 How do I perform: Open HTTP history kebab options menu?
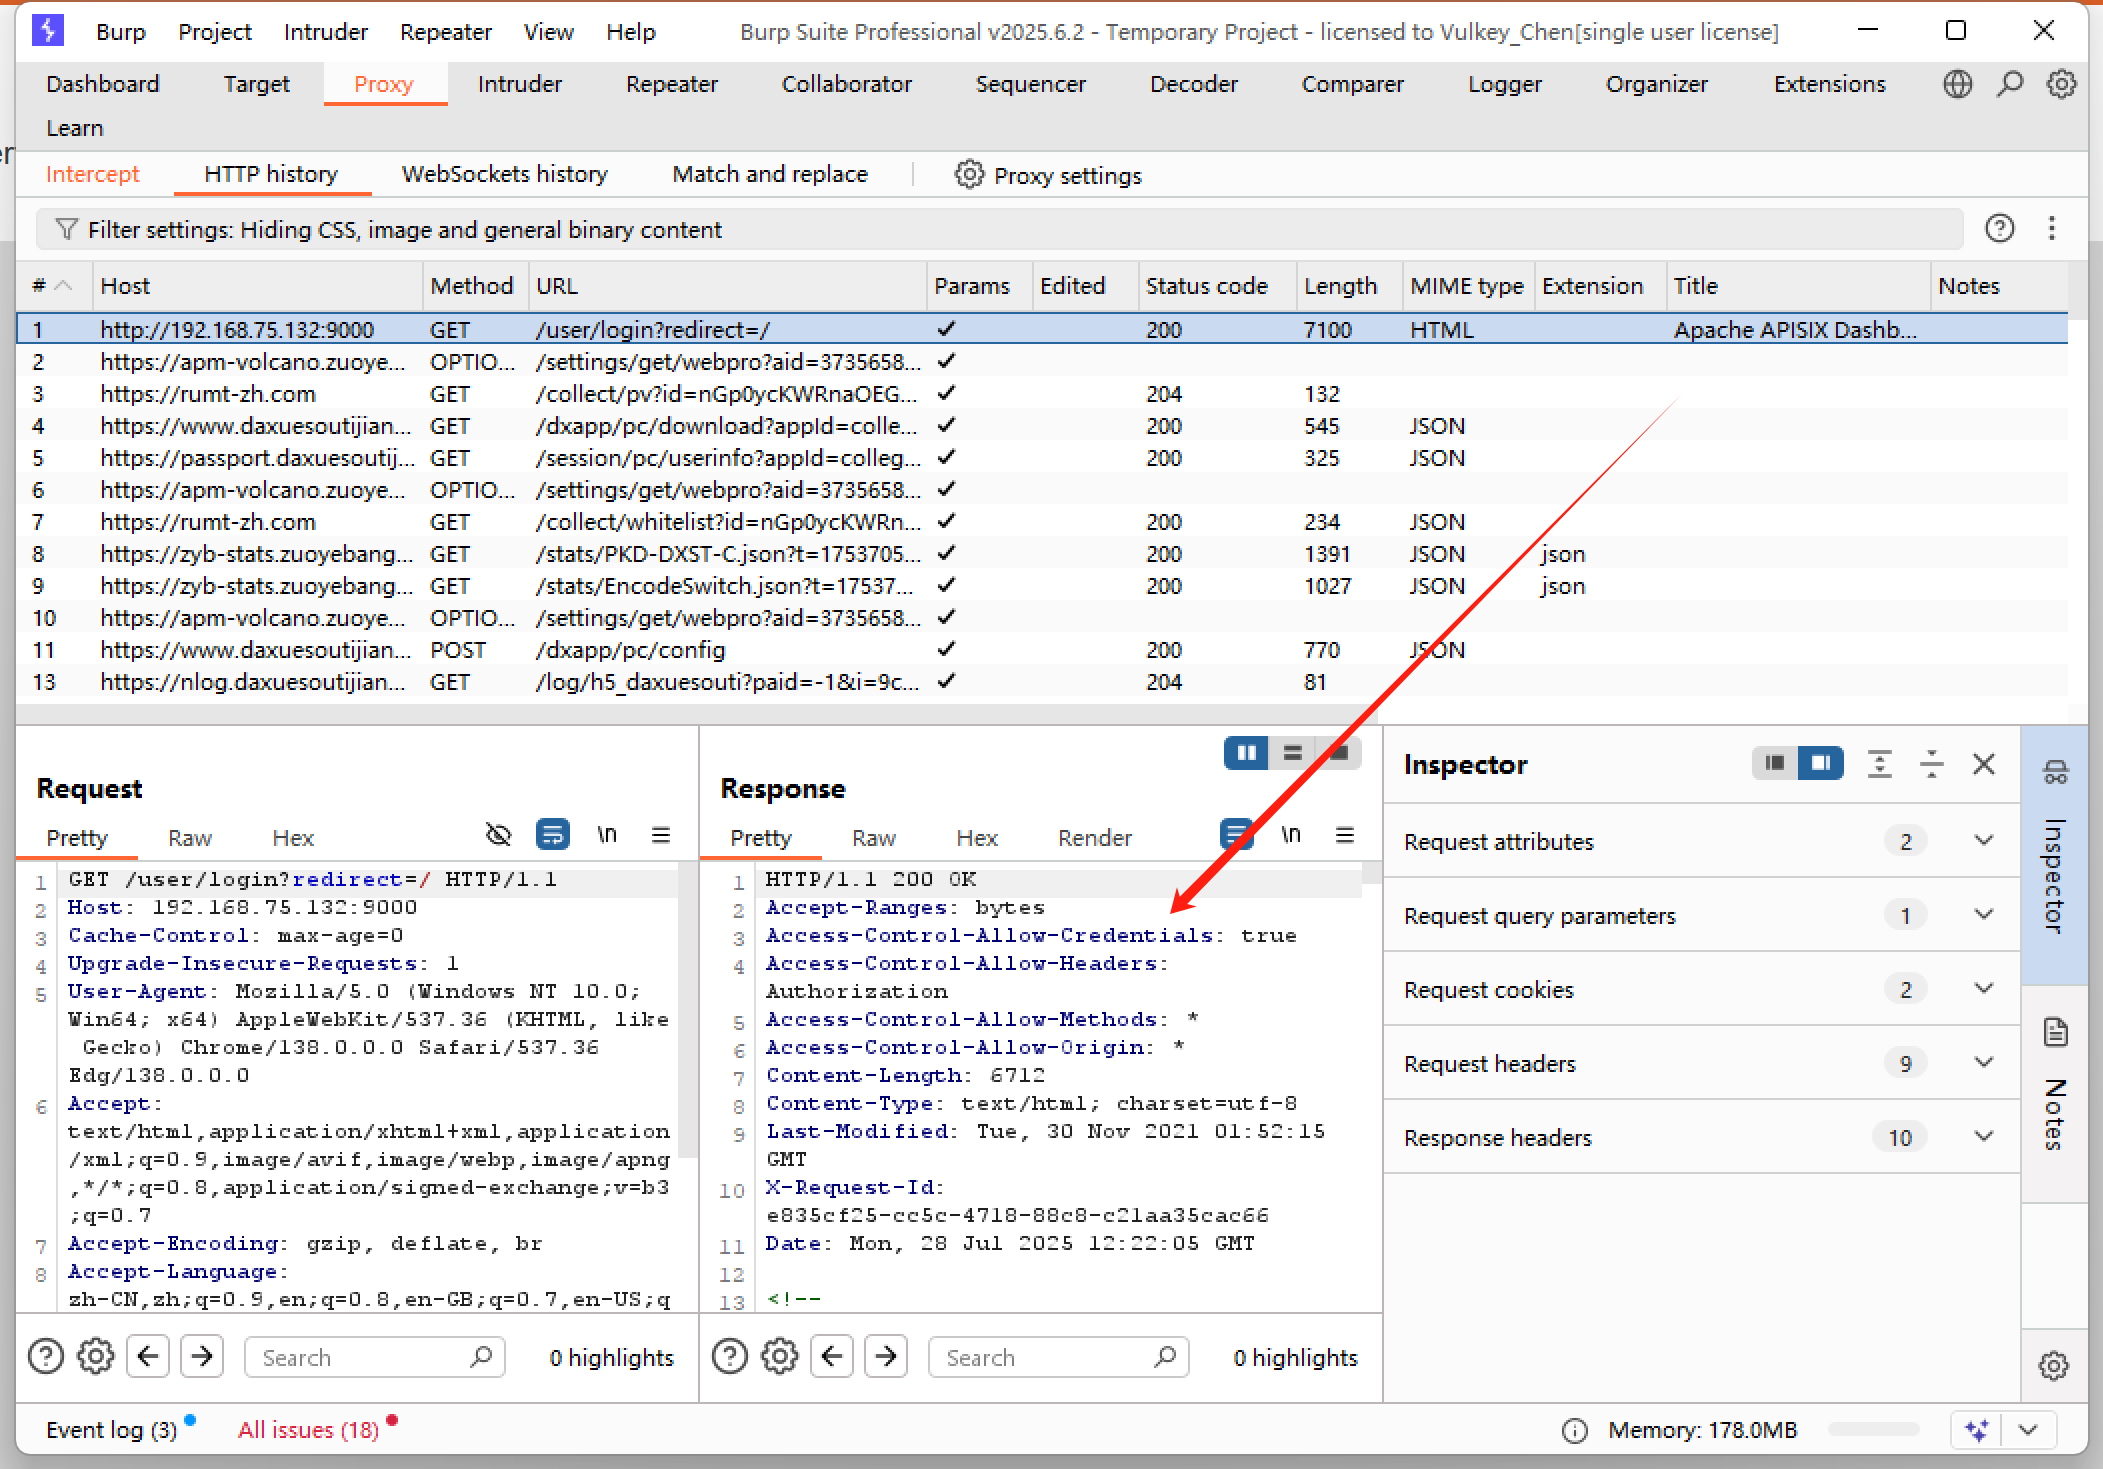coord(2051,229)
